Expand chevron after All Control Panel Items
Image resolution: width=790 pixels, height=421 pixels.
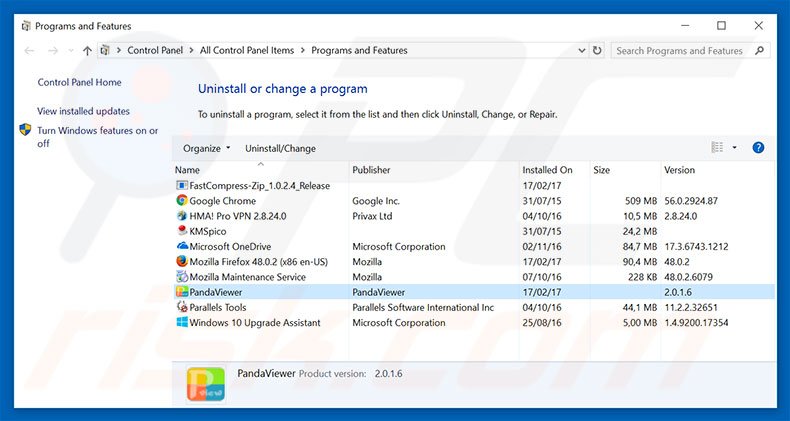click(x=303, y=50)
